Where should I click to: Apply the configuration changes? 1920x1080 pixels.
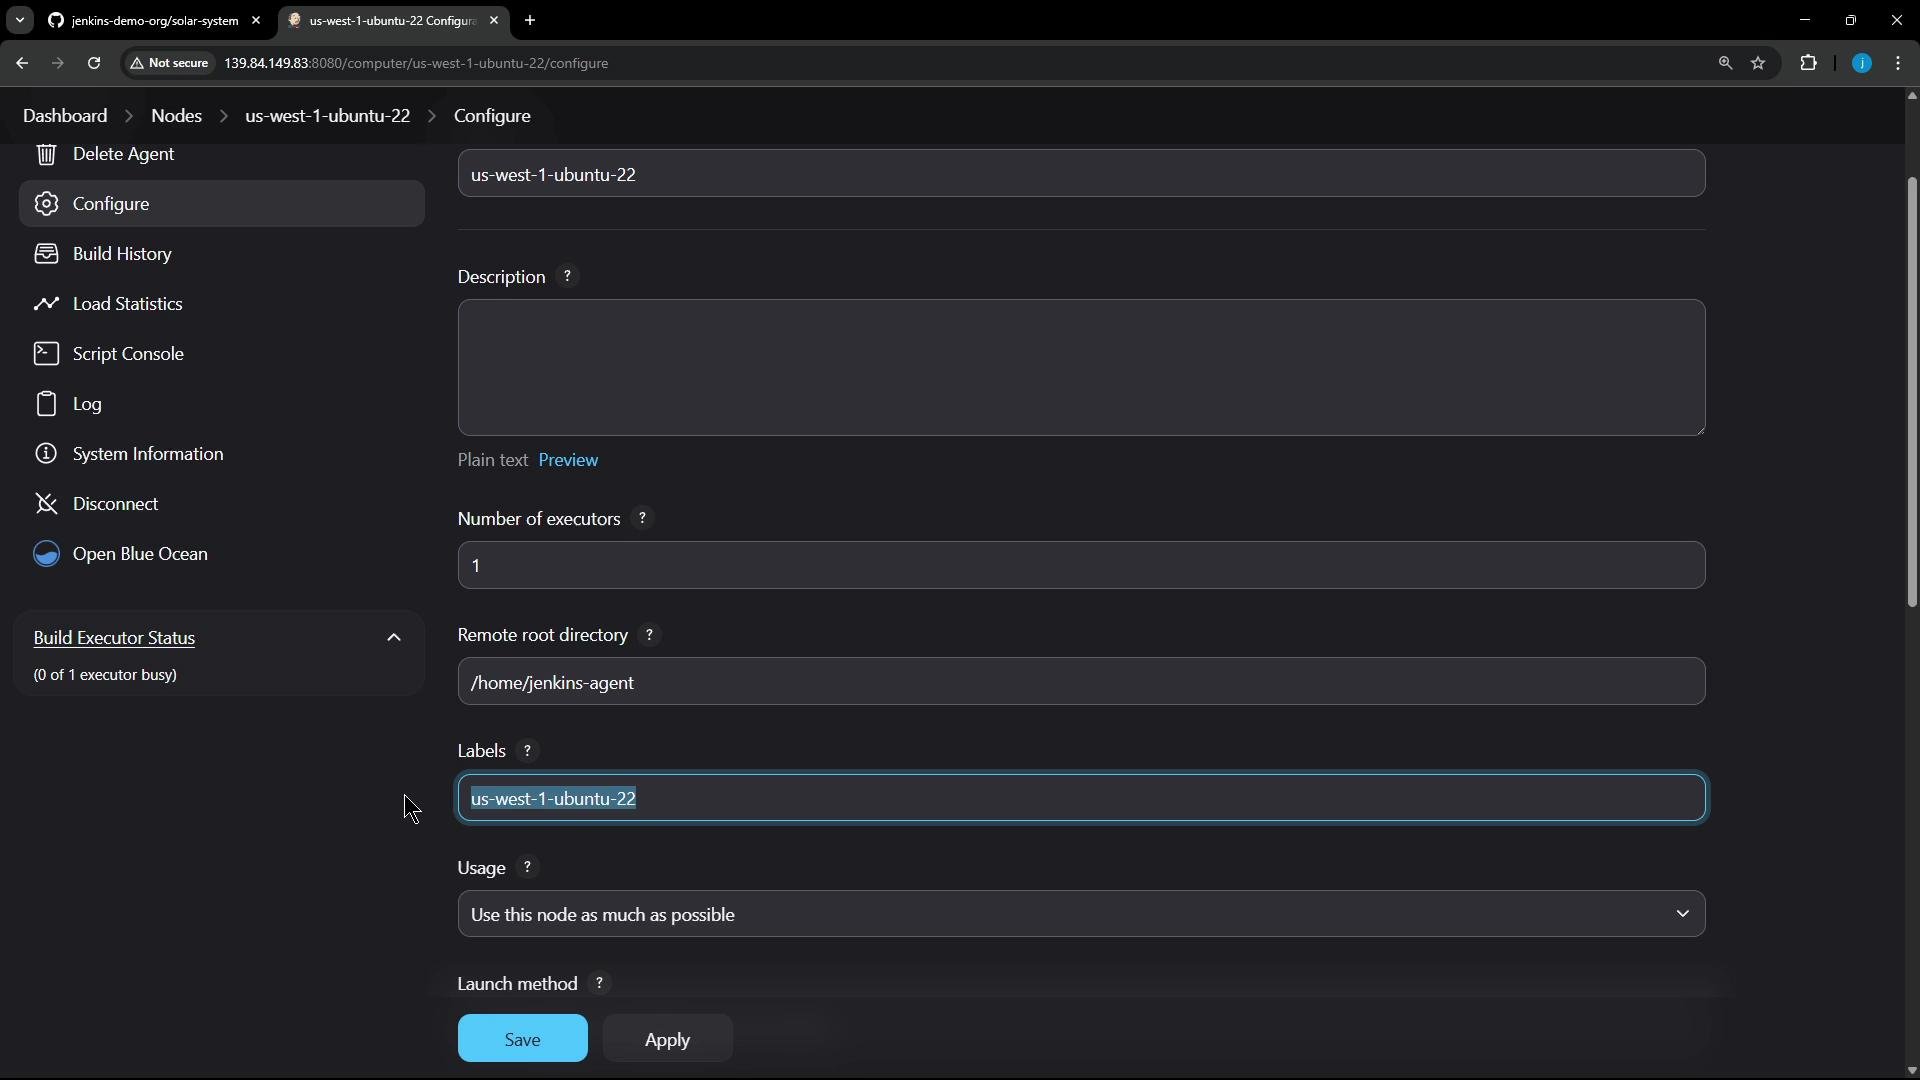(668, 1039)
